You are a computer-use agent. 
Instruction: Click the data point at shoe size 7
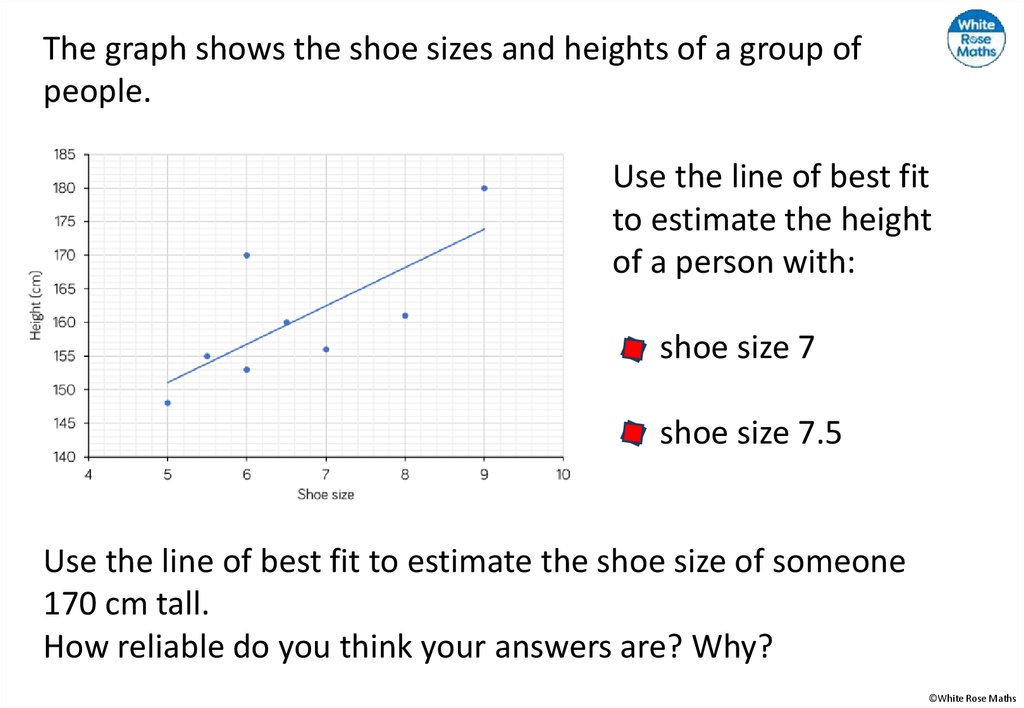326,349
